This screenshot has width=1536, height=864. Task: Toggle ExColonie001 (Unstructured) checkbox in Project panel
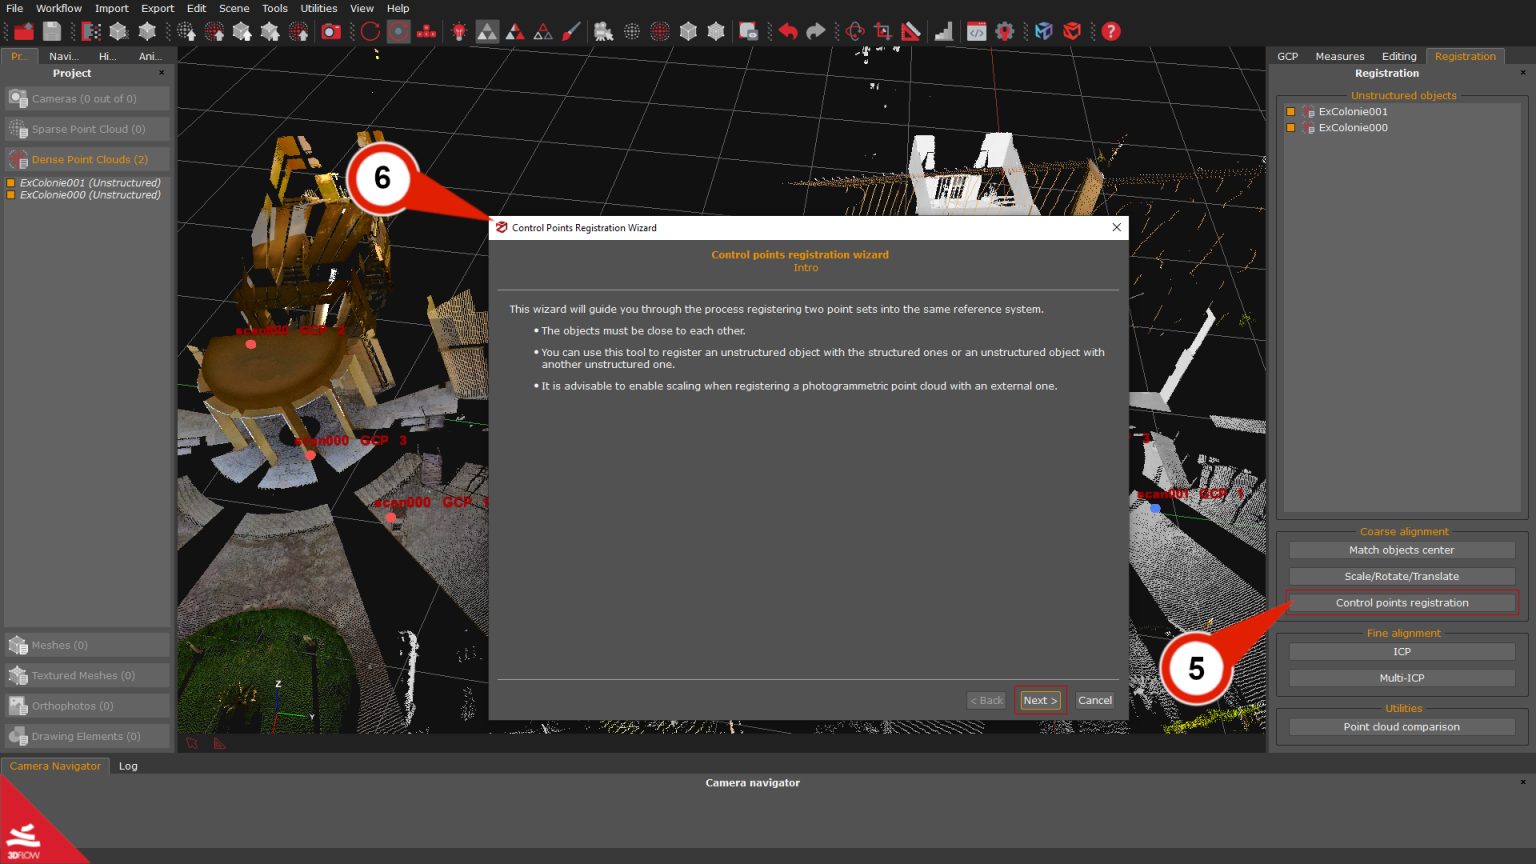11,183
